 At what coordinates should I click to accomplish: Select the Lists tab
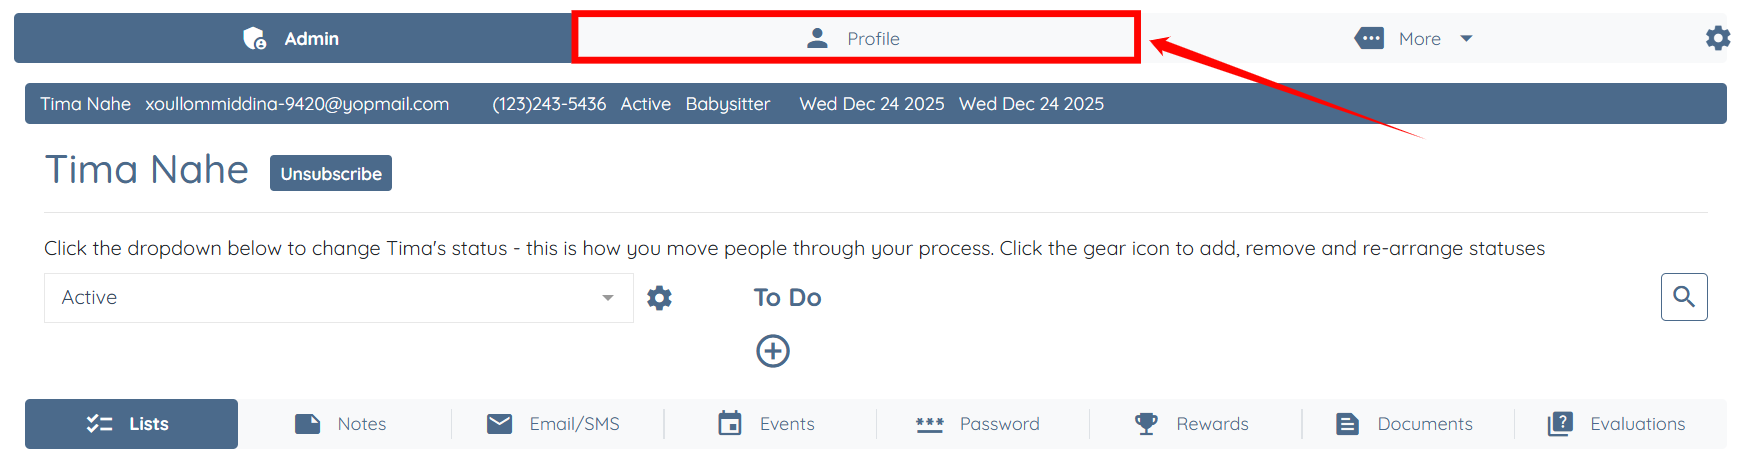131,424
